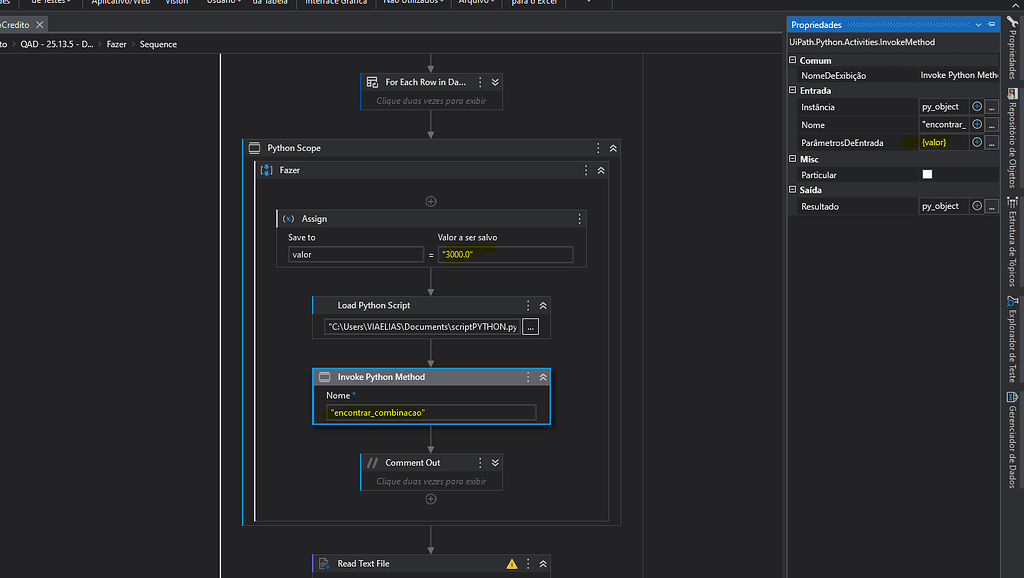Open the Assign activity options menu
Screen dimensions: 1024x578
(x=579, y=219)
